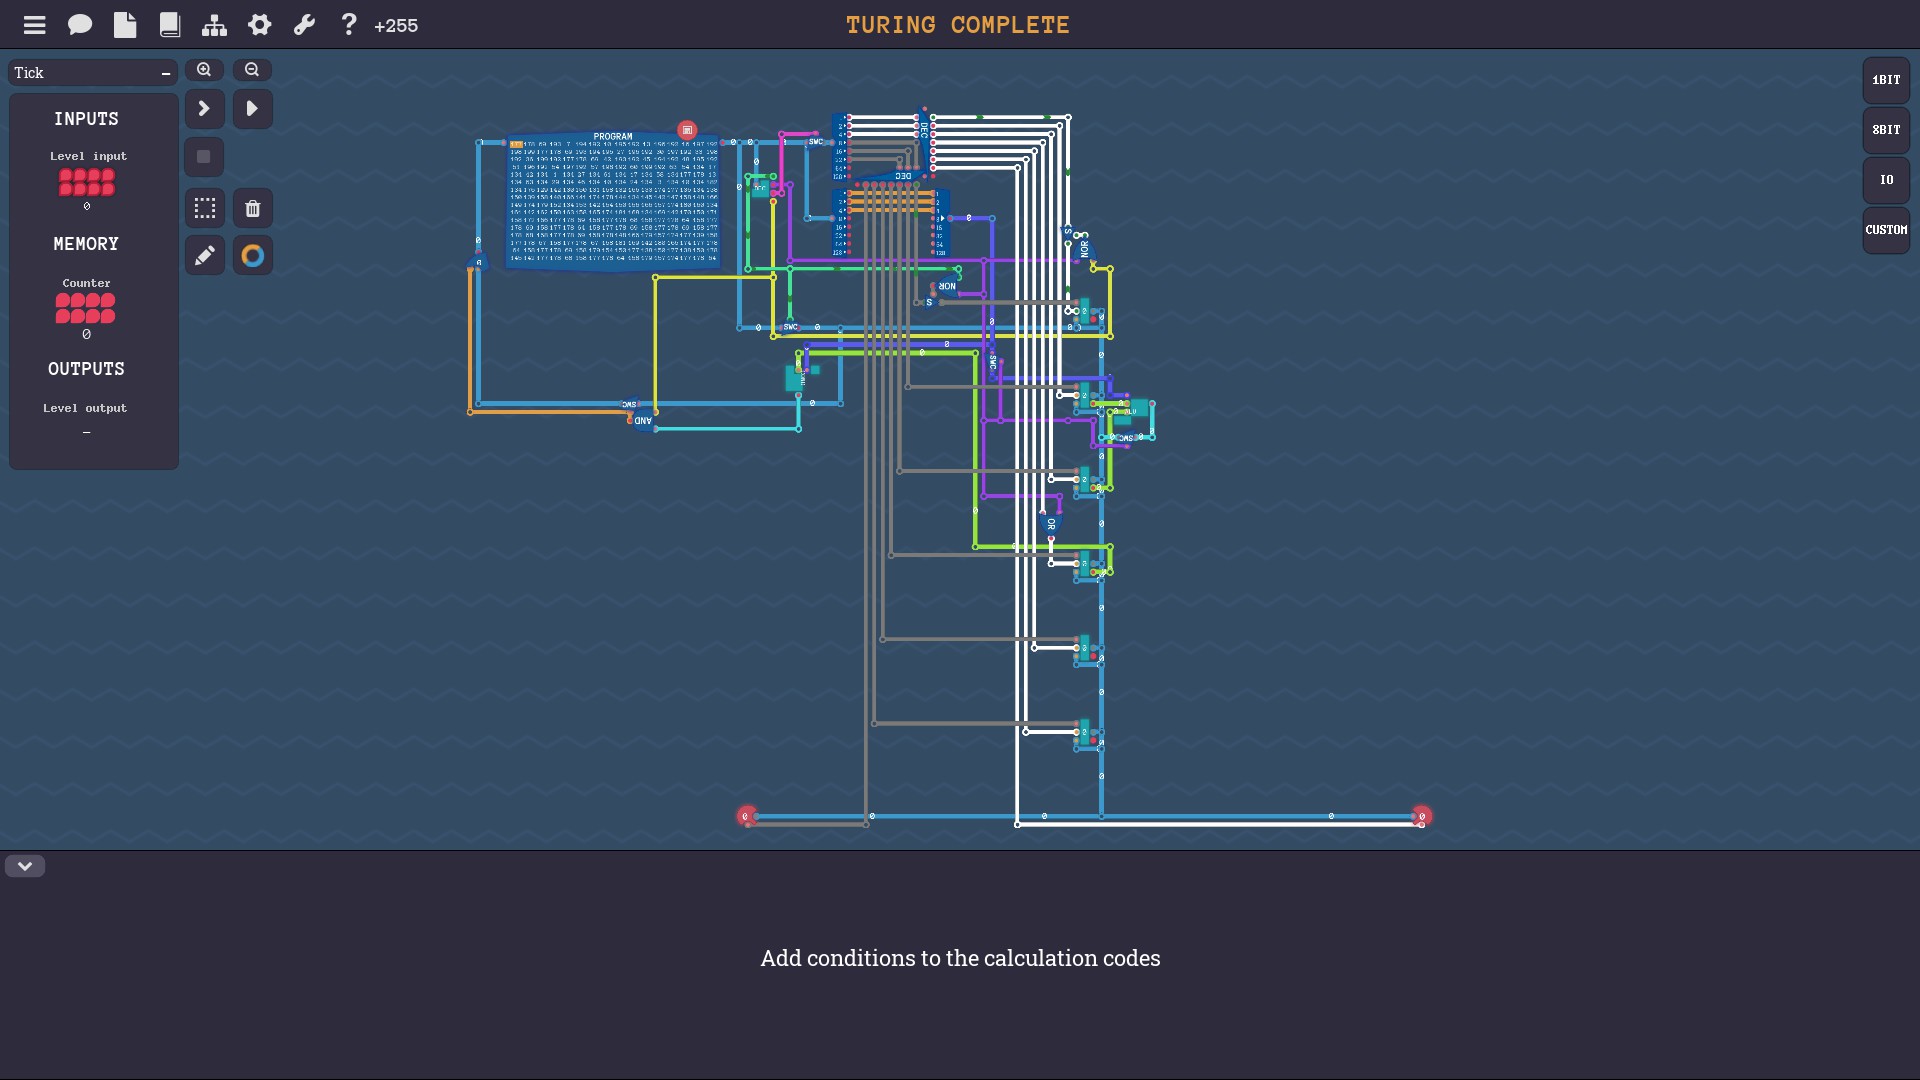Open the hierarchy level map icon
Viewport: 1920px width, 1080px height.
(214, 25)
